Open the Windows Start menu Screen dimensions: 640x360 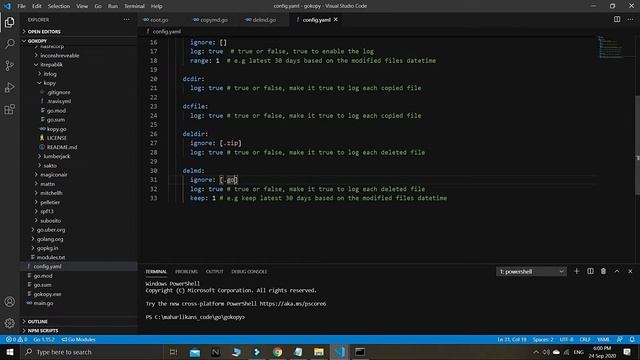(10, 352)
